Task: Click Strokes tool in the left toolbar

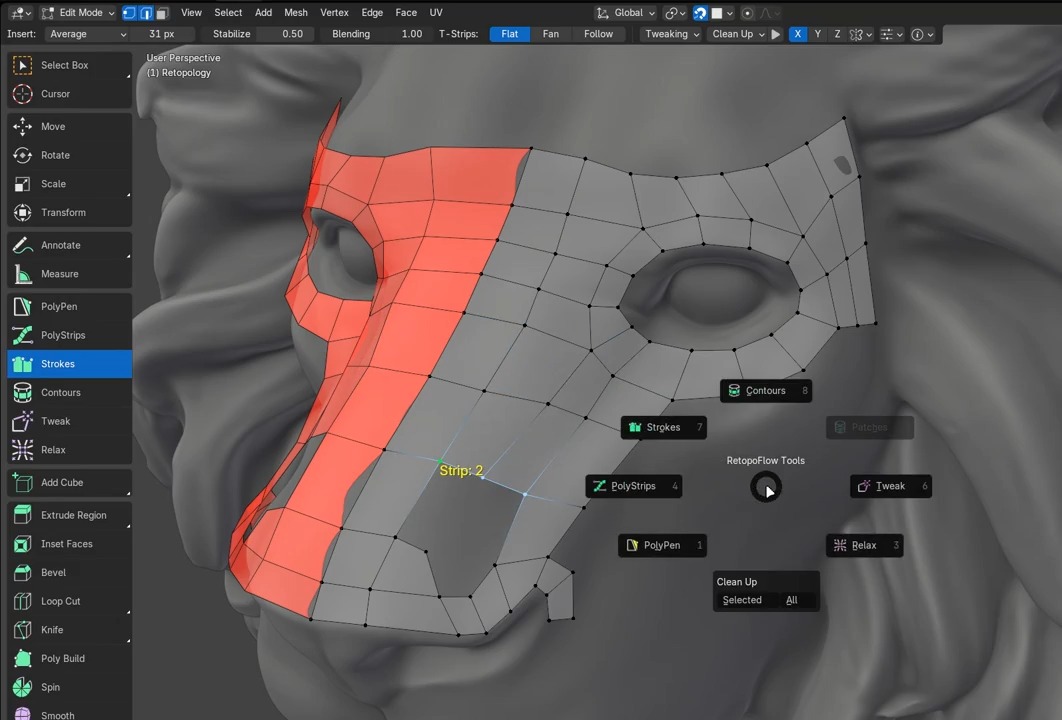Action: [70, 364]
